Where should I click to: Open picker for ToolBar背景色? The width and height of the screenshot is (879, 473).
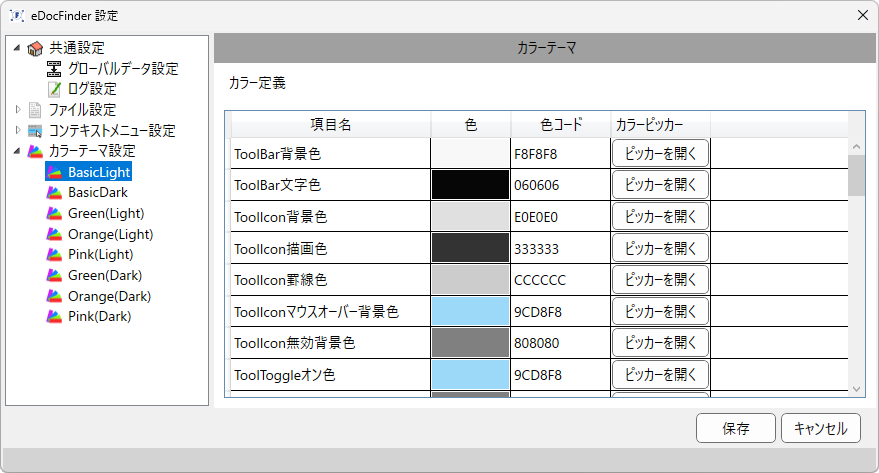(x=660, y=154)
